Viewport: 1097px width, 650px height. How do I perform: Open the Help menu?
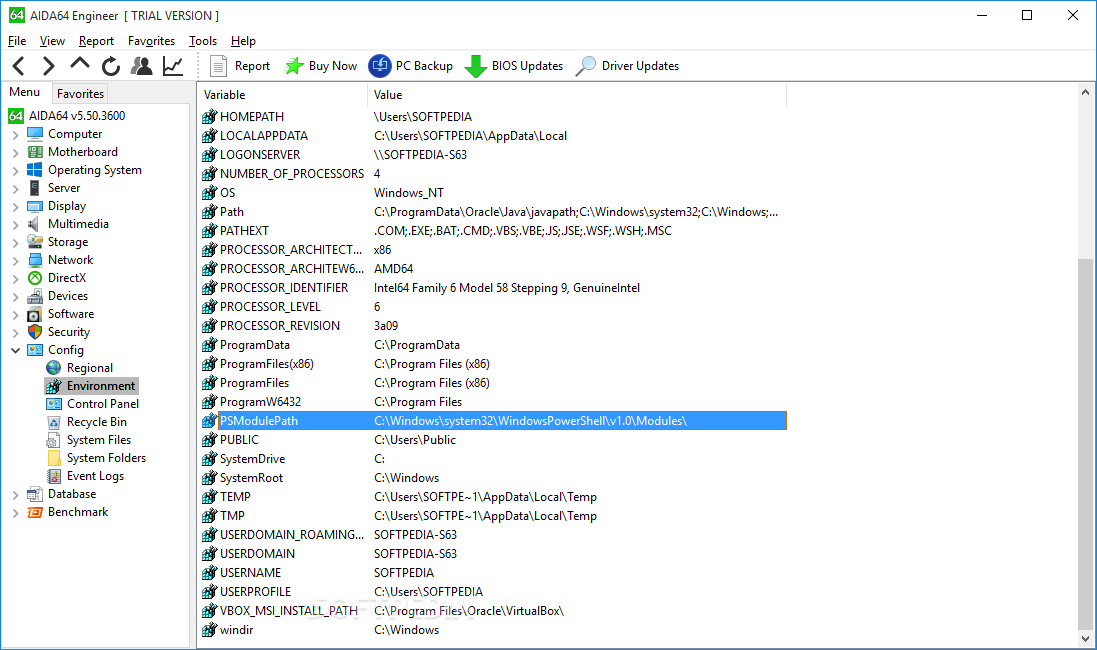point(243,41)
